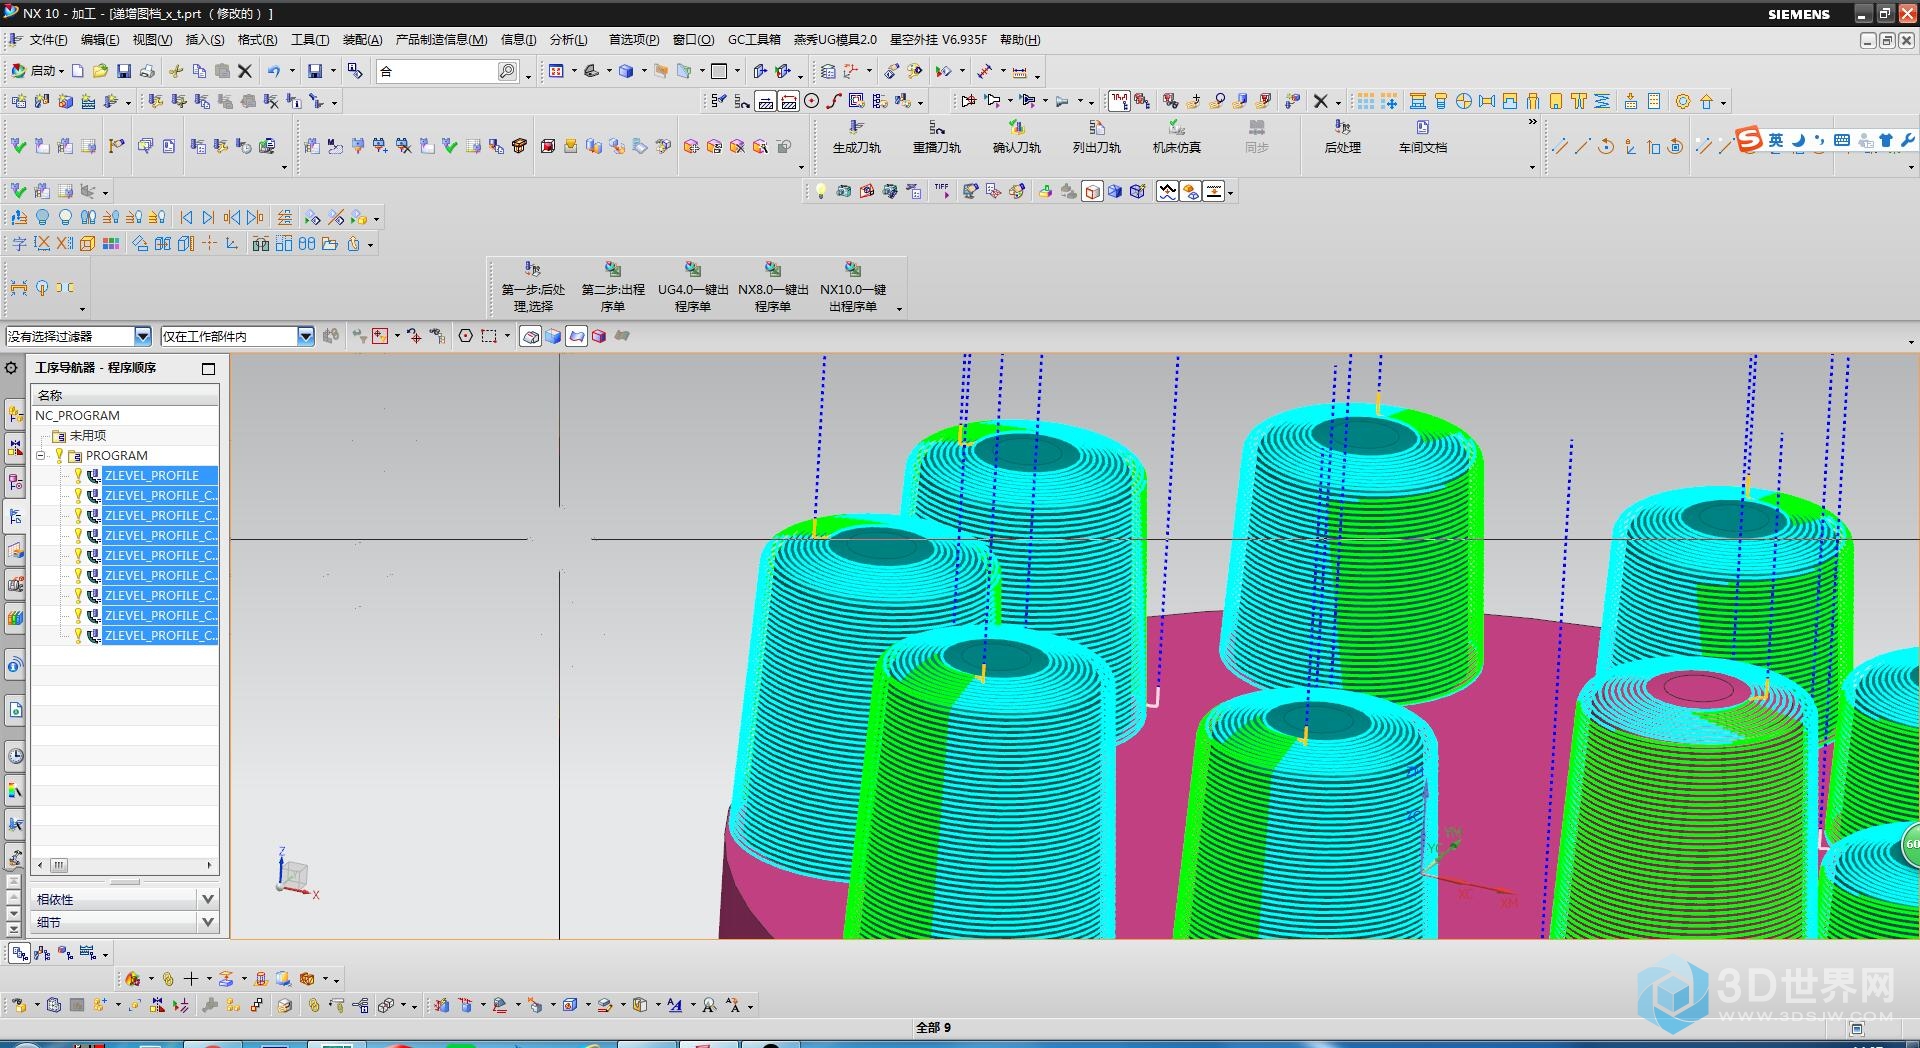The width and height of the screenshot is (1920, 1048).
Task: Click the new document icon
Action: click(x=77, y=71)
